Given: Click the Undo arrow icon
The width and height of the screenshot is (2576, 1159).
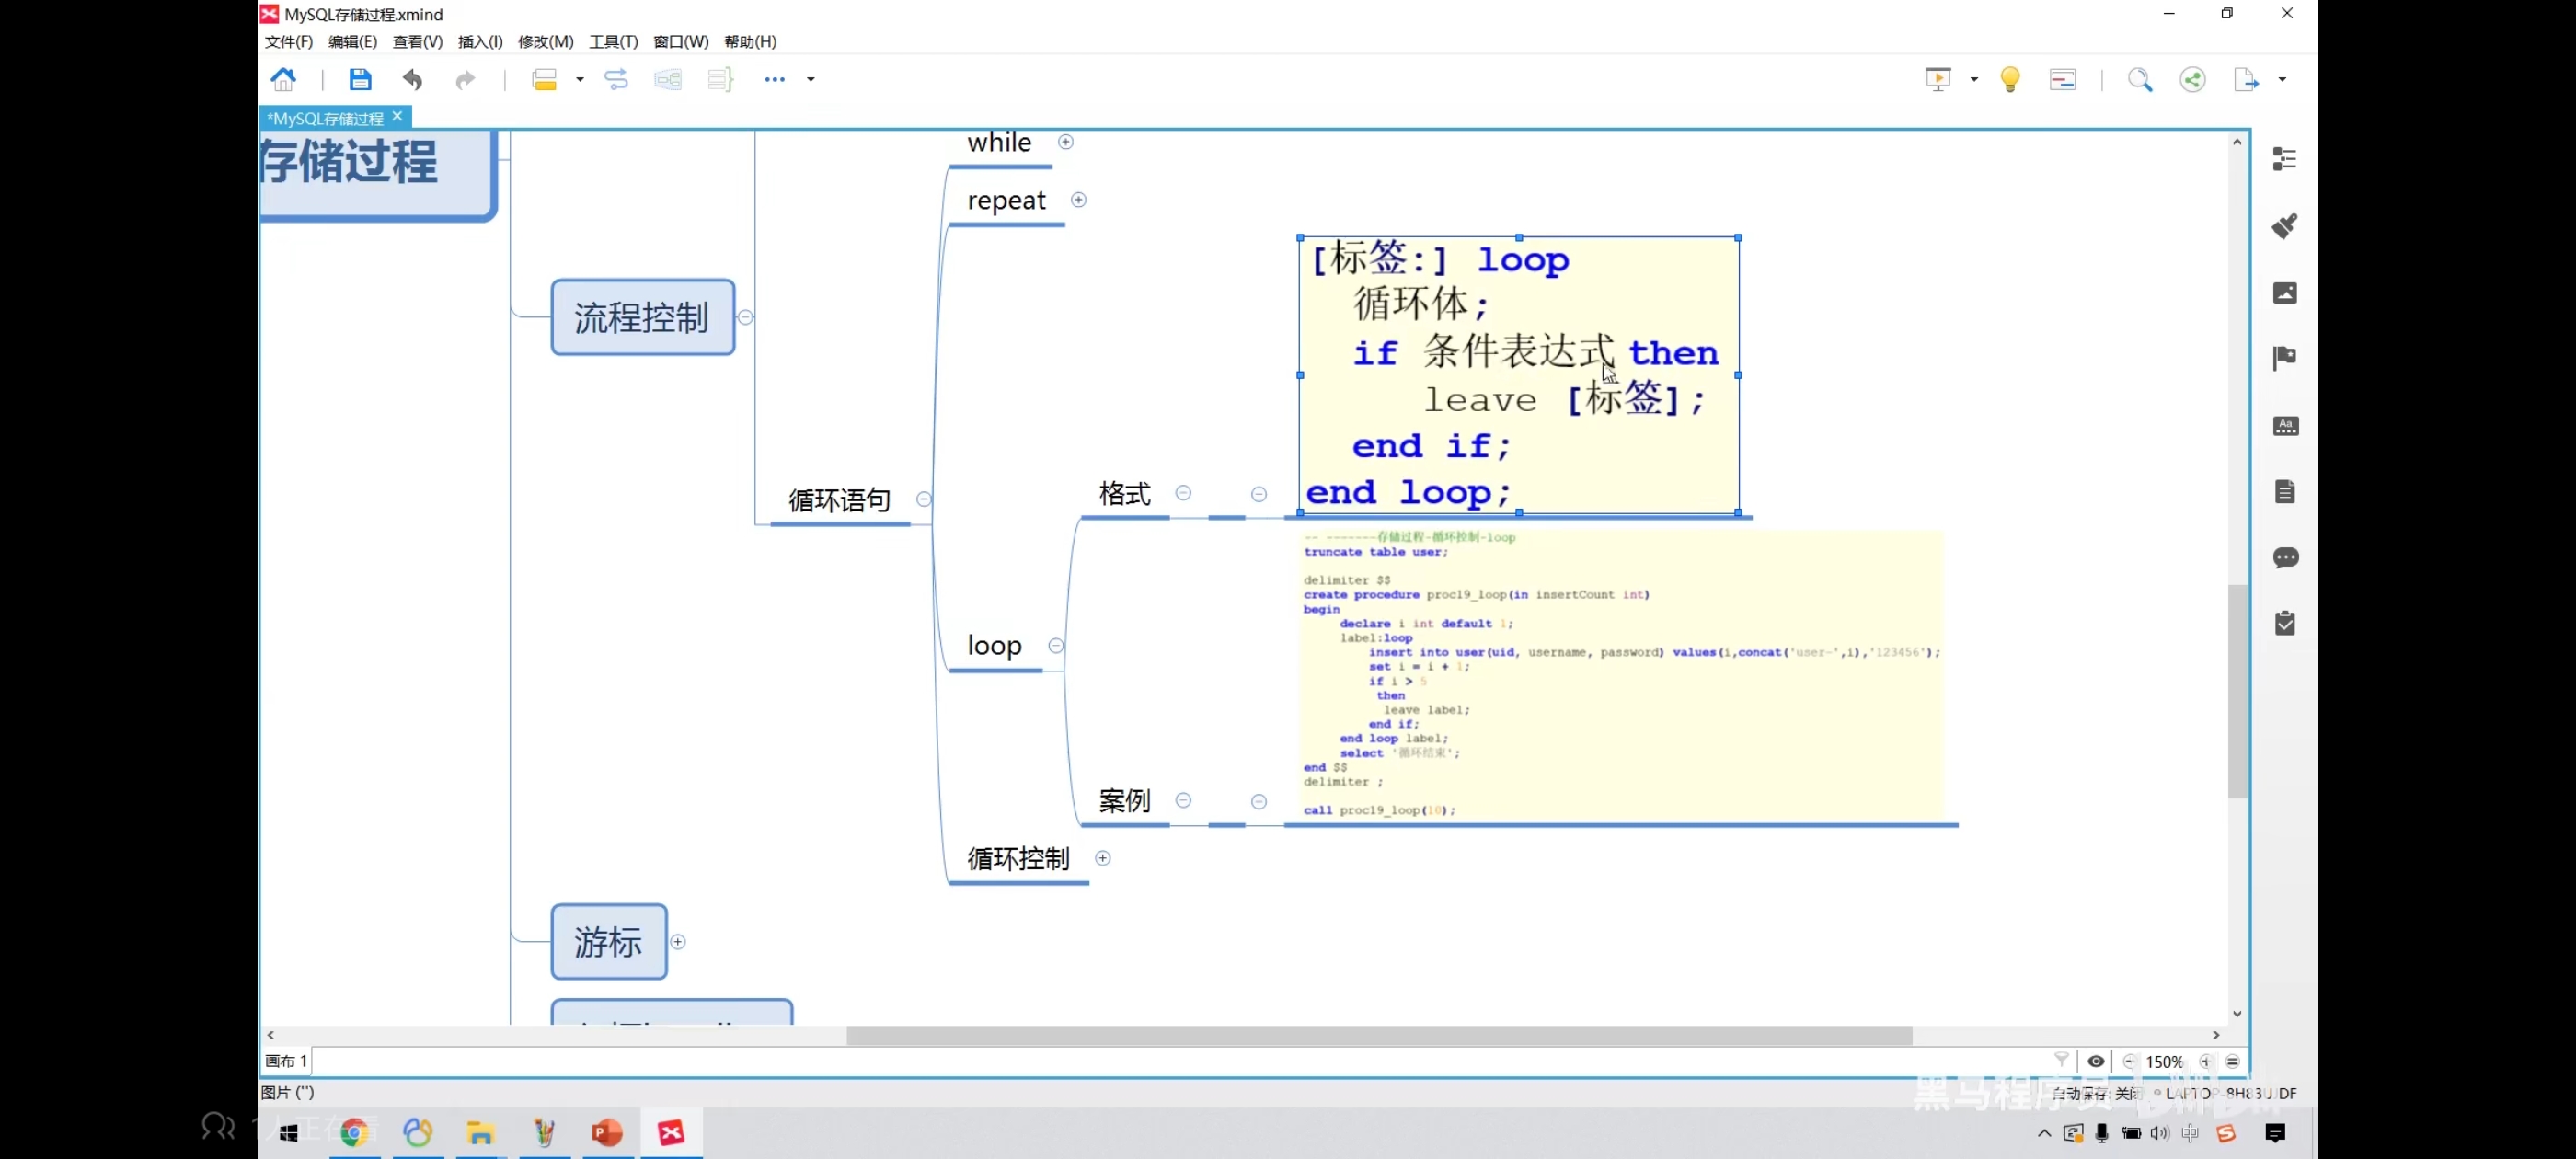Looking at the screenshot, I should pos(412,79).
